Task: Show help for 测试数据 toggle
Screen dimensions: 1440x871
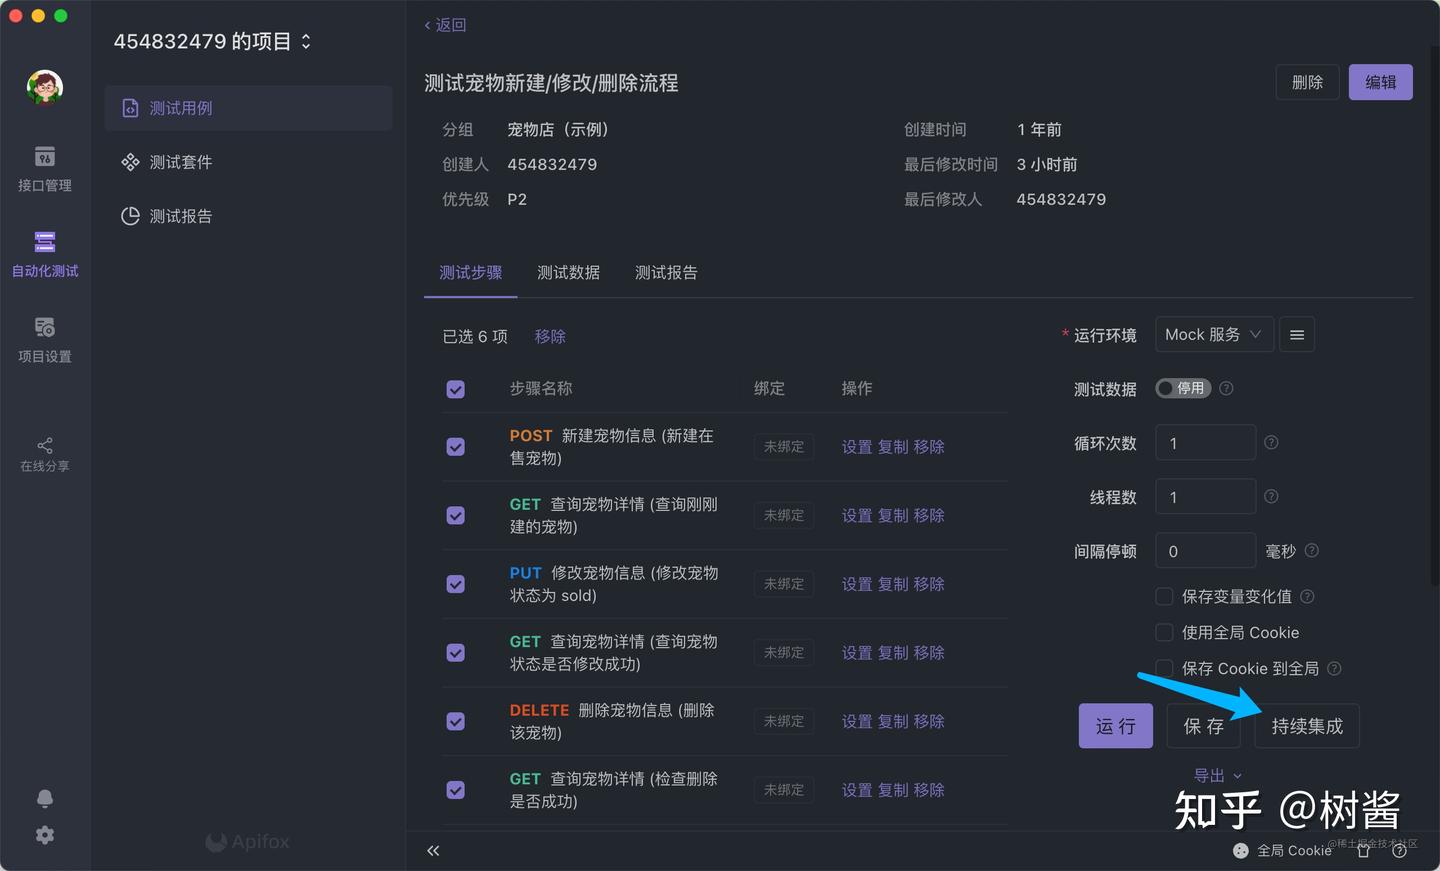Action: pyautogui.click(x=1226, y=388)
